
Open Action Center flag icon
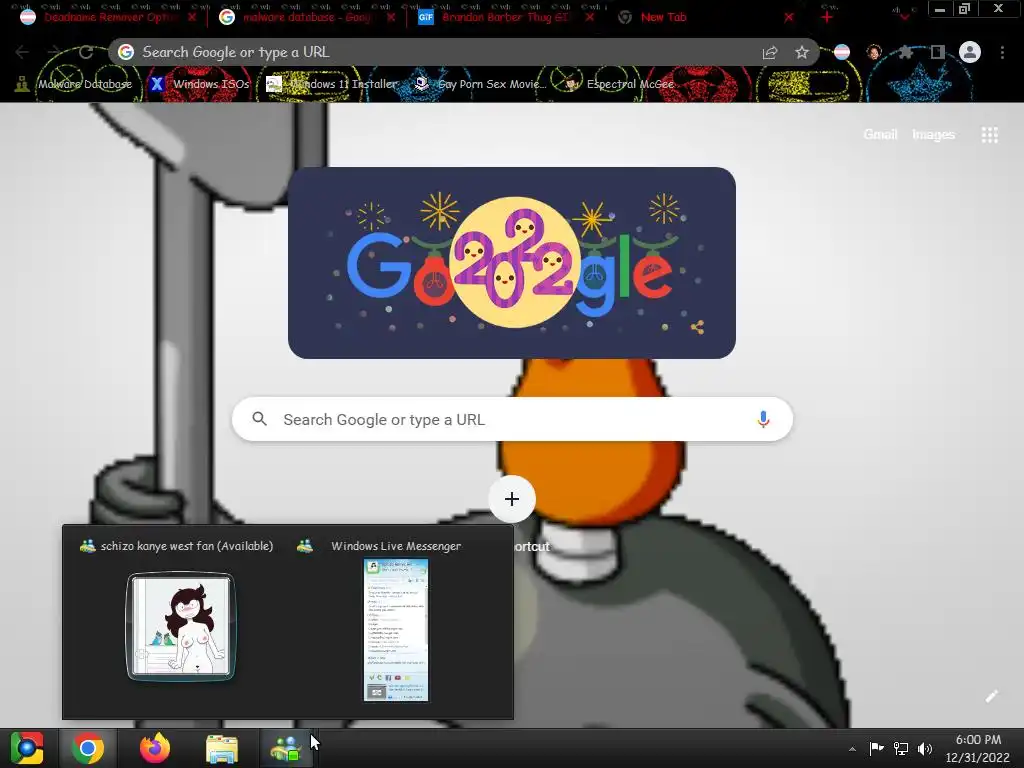[876, 749]
